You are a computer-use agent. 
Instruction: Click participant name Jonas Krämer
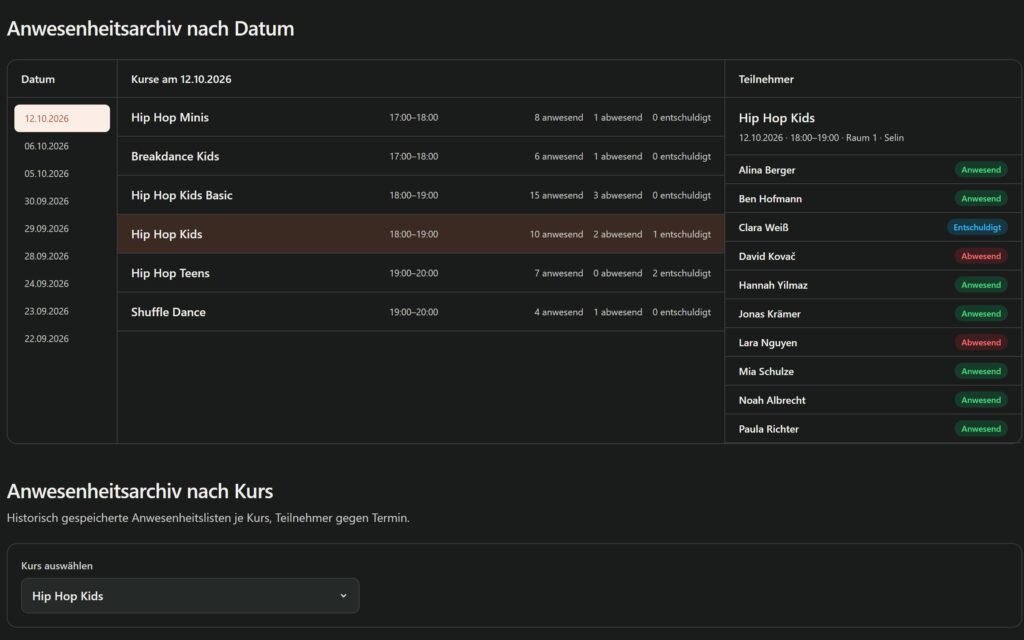click(x=769, y=313)
